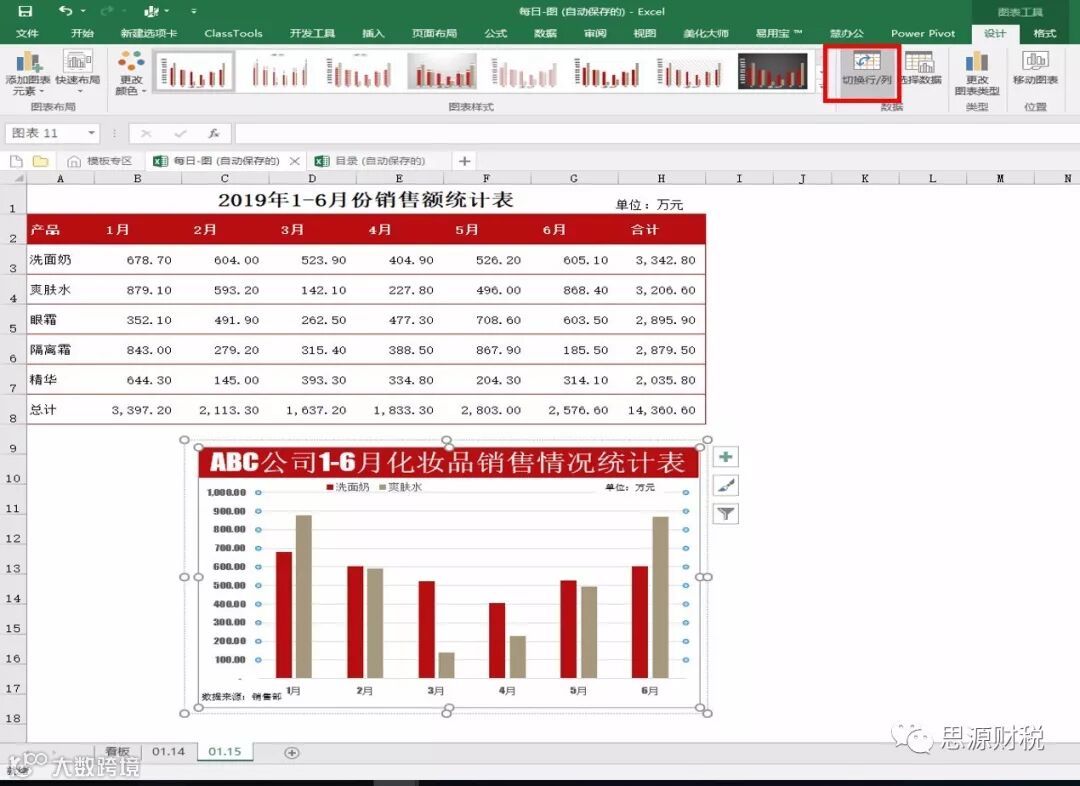Open Change Colors (更改颜色) palette
The image size is (1080, 786).
click(x=131, y=73)
